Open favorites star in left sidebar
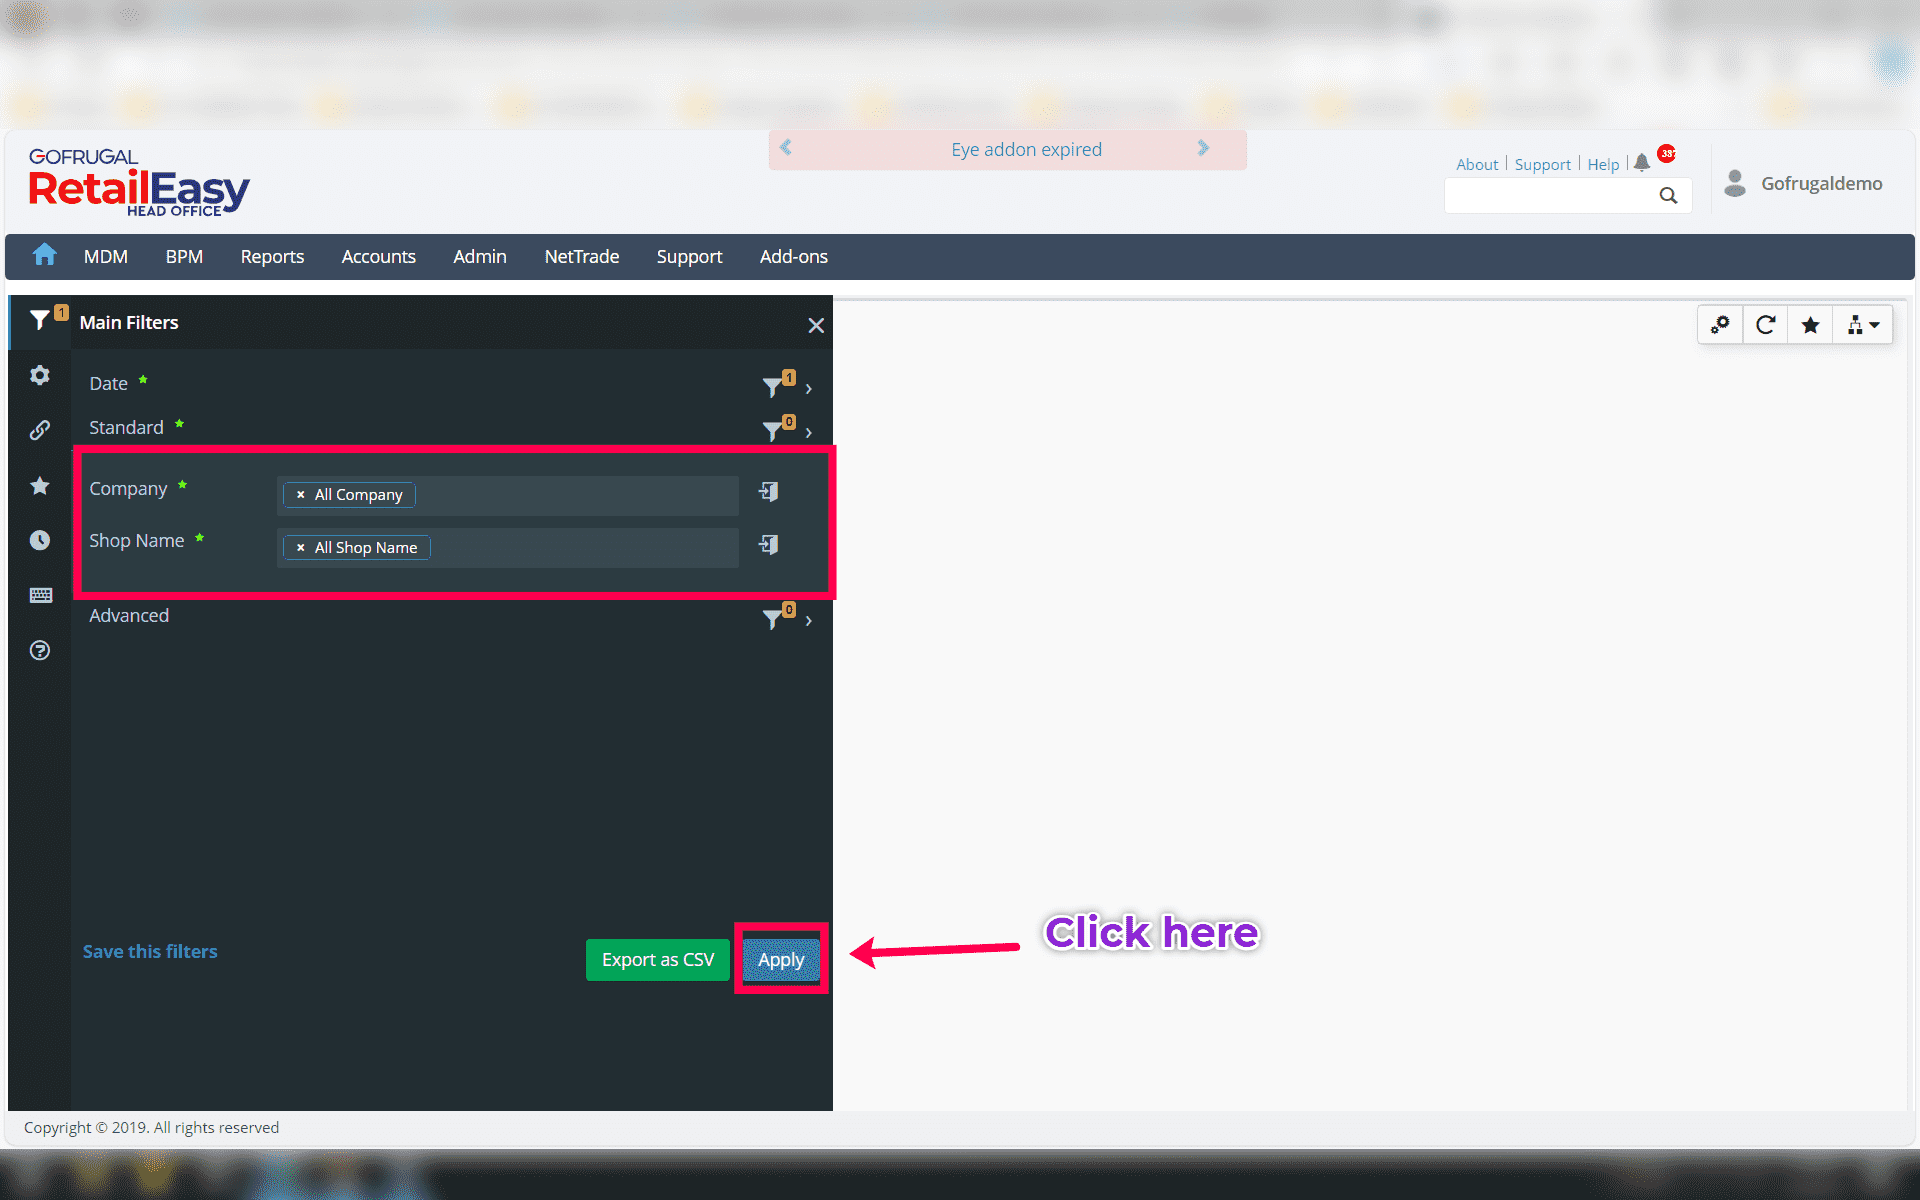The width and height of the screenshot is (1920, 1200). tap(40, 486)
